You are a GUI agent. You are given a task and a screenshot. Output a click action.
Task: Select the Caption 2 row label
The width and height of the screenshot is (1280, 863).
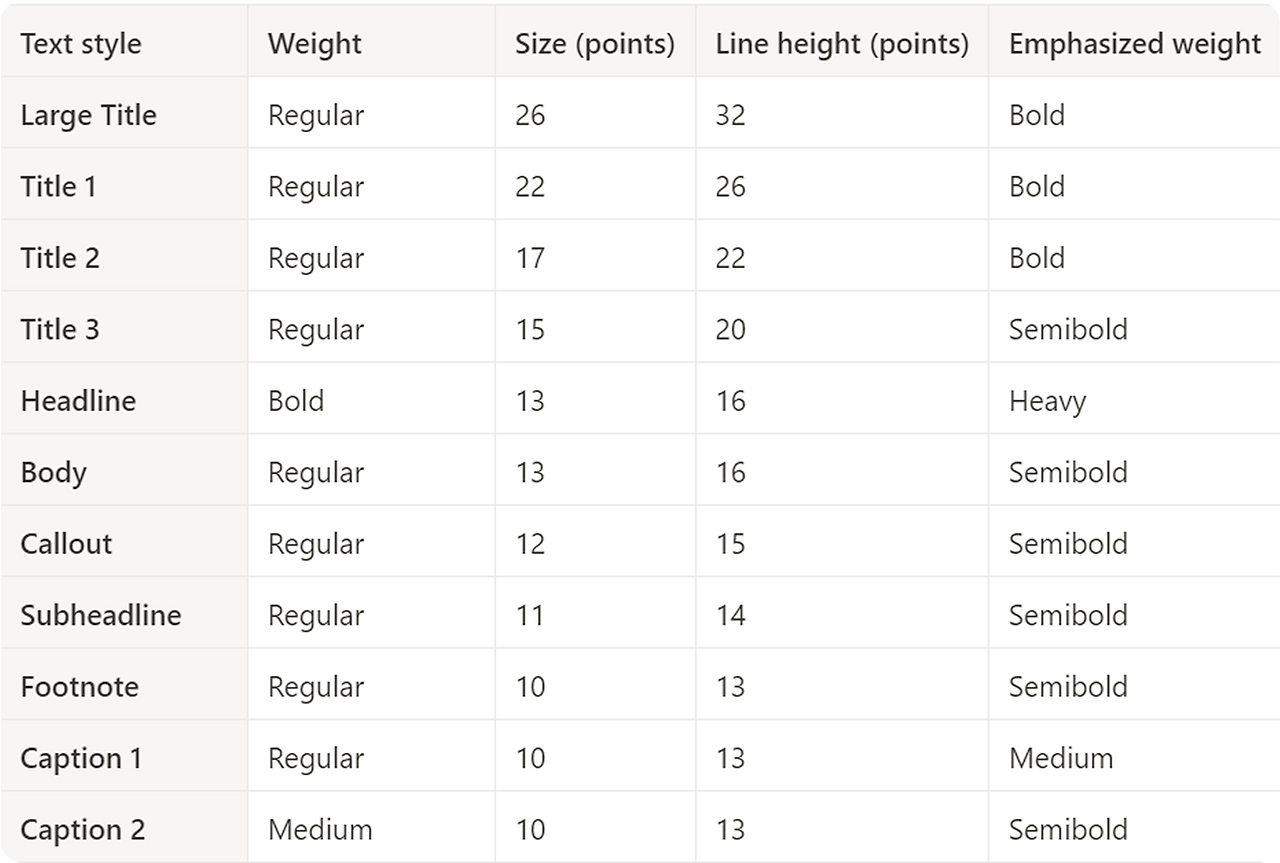click(83, 830)
